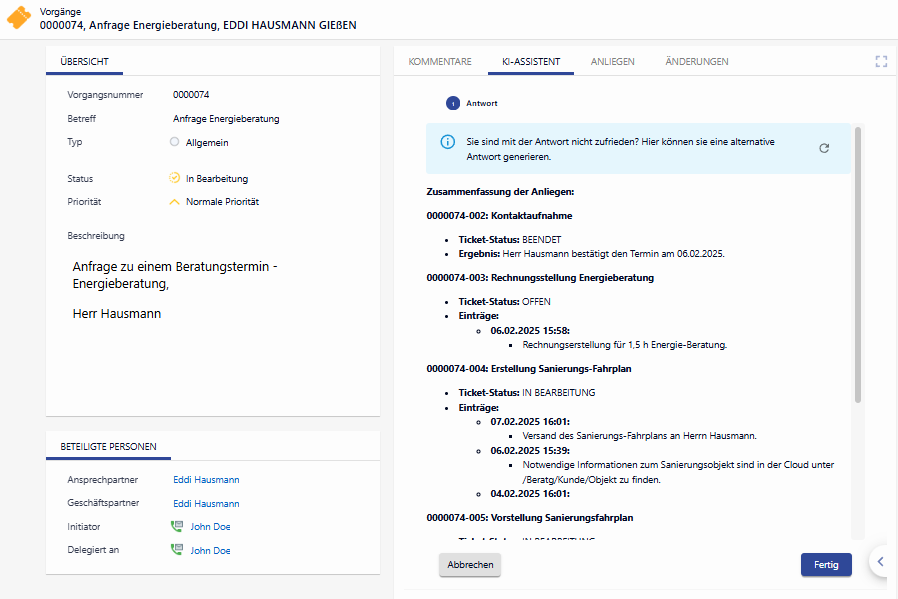The width and height of the screenshot is (898, 599).
Task: Open Ansprechpartner Eddi Hausmann link
Action: (x=206, y=480)
